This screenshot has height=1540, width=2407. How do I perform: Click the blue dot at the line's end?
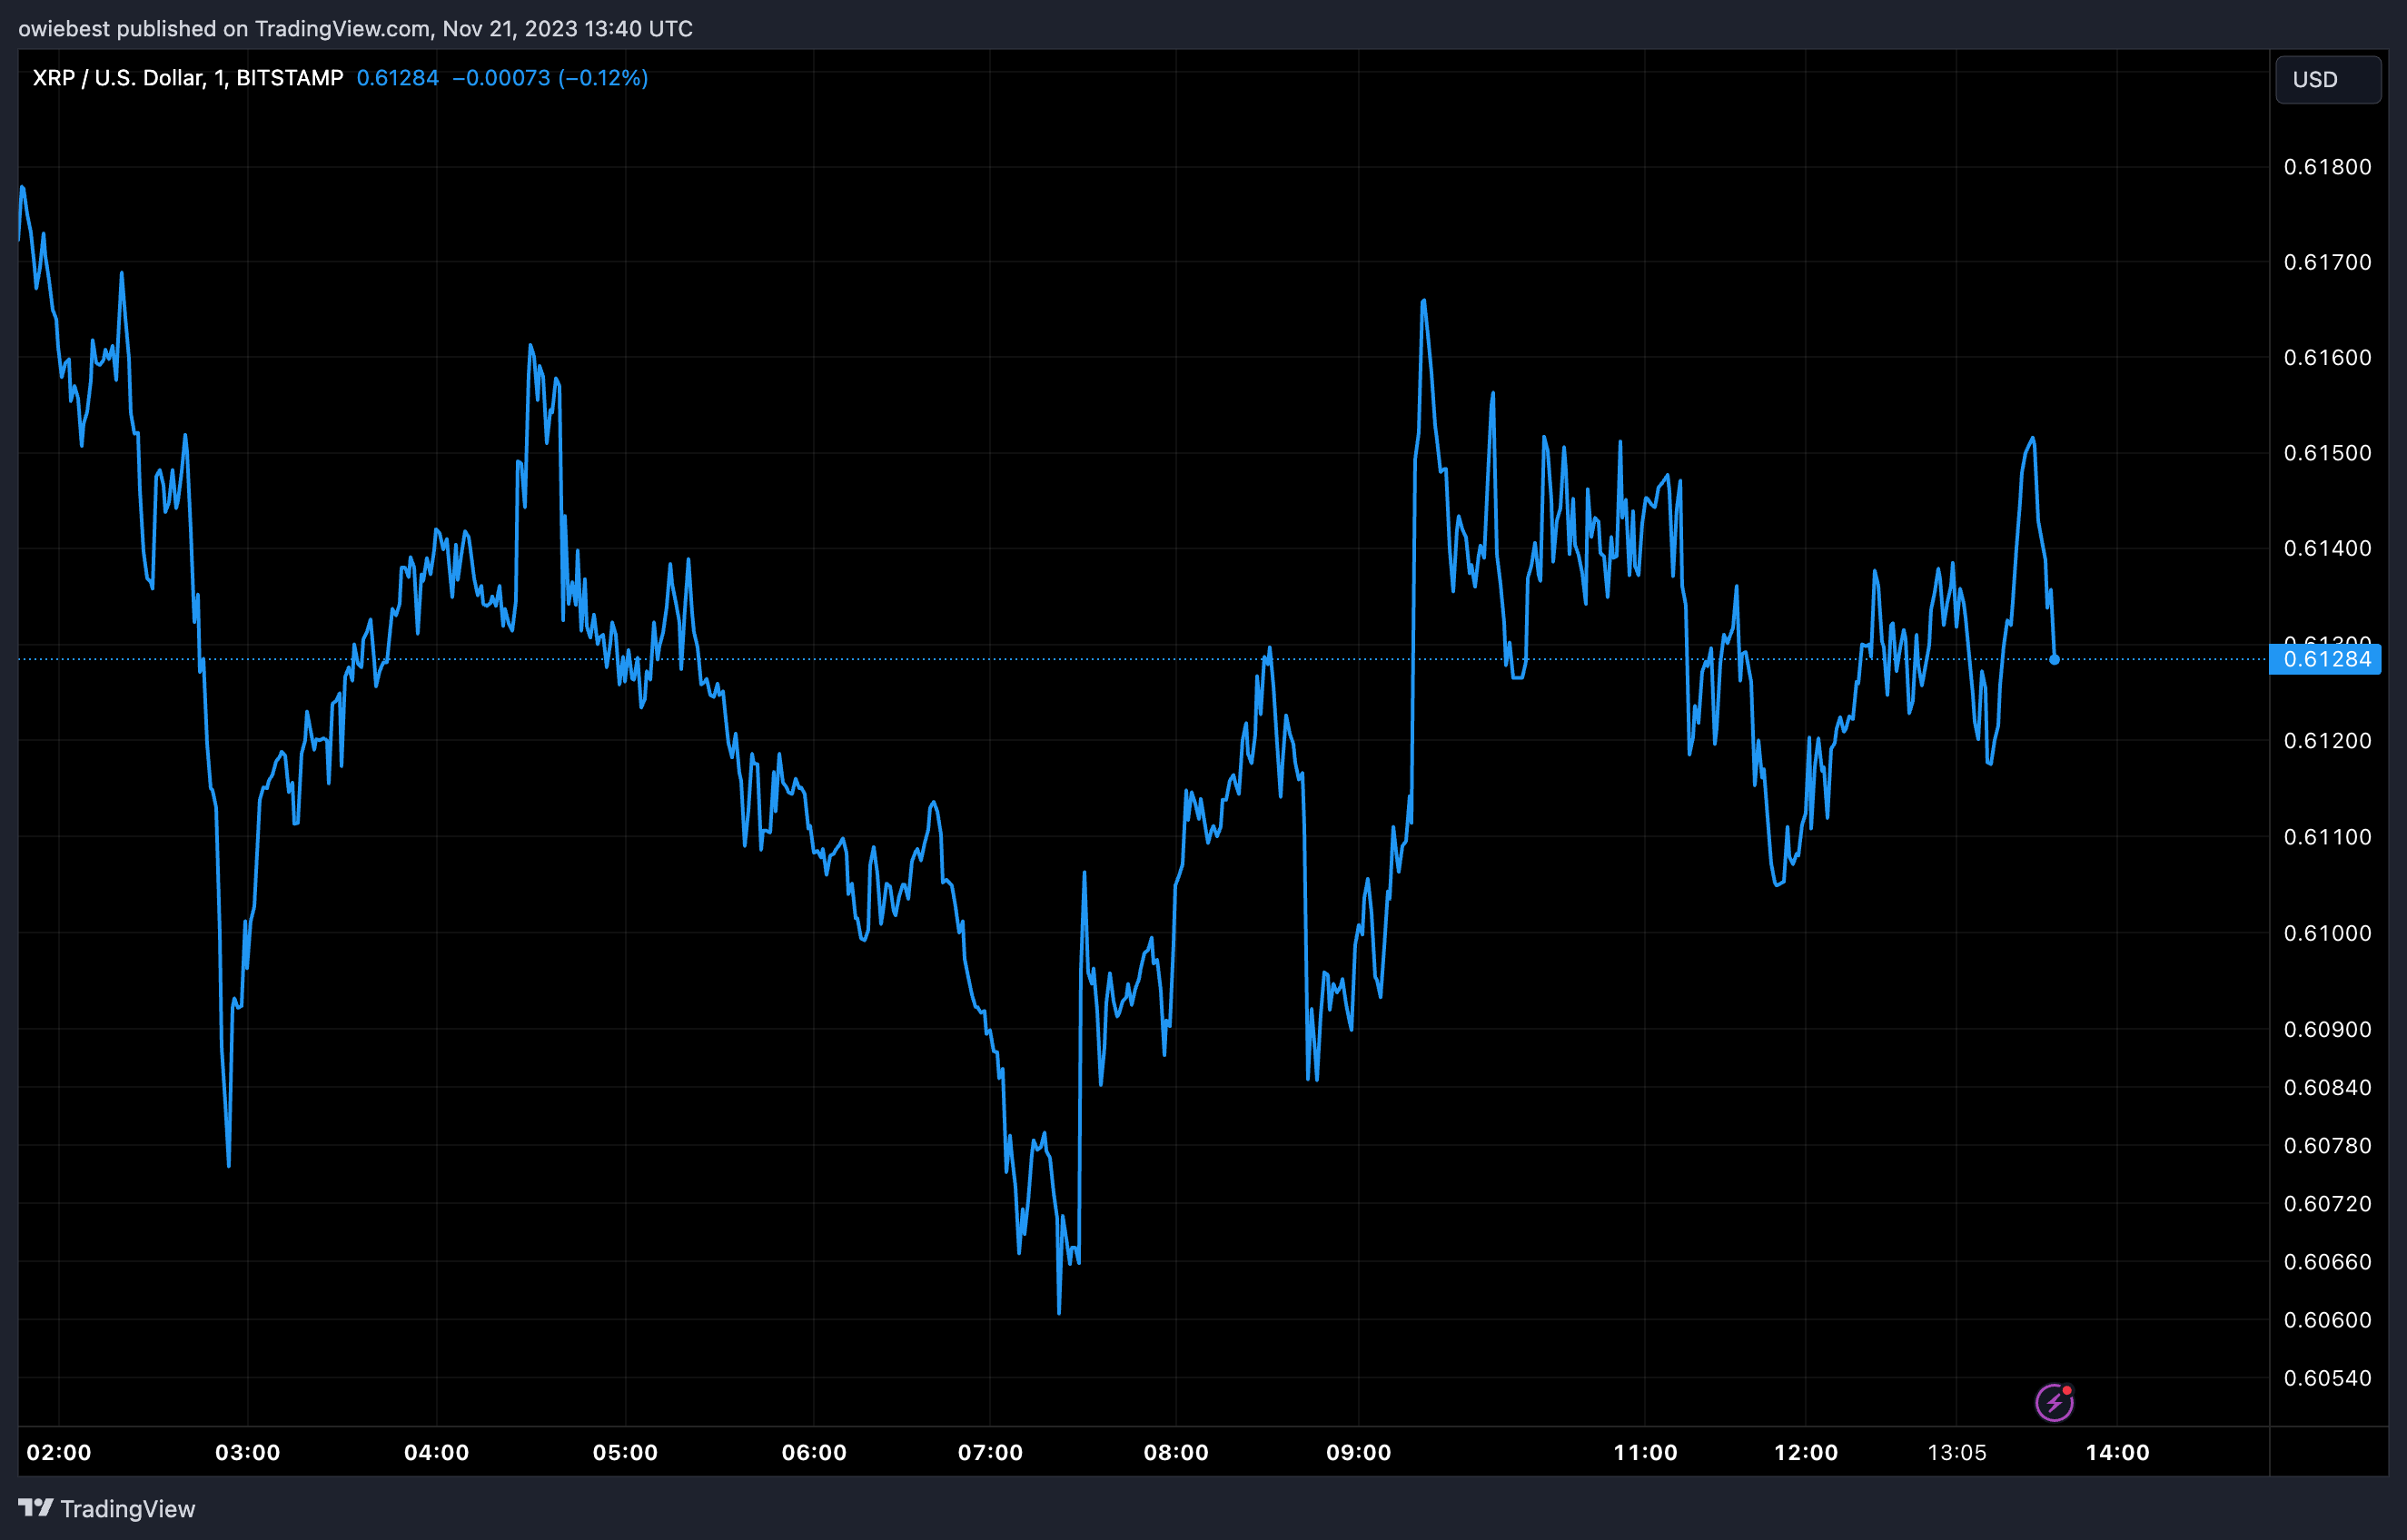(x=2054, y=659)
